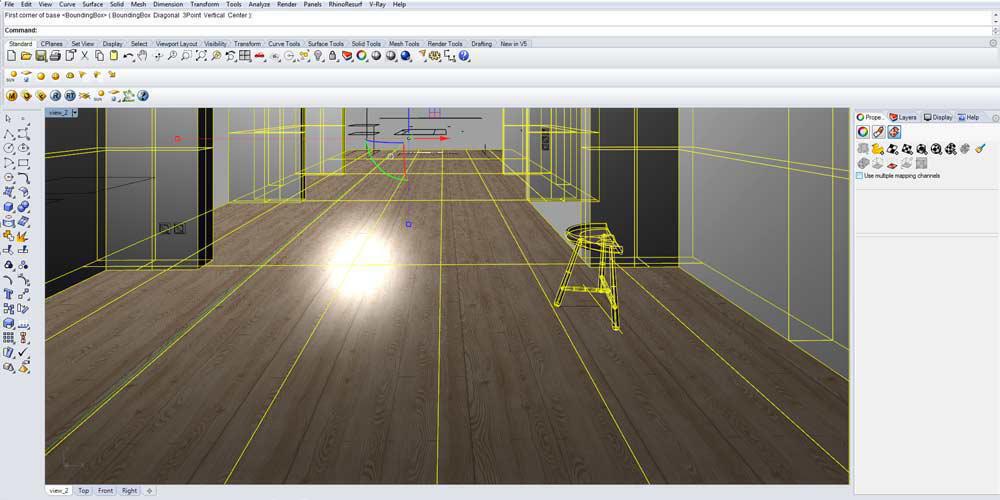Select the Print icon in toolbar

pyautogui.click(x=55, y=56)
